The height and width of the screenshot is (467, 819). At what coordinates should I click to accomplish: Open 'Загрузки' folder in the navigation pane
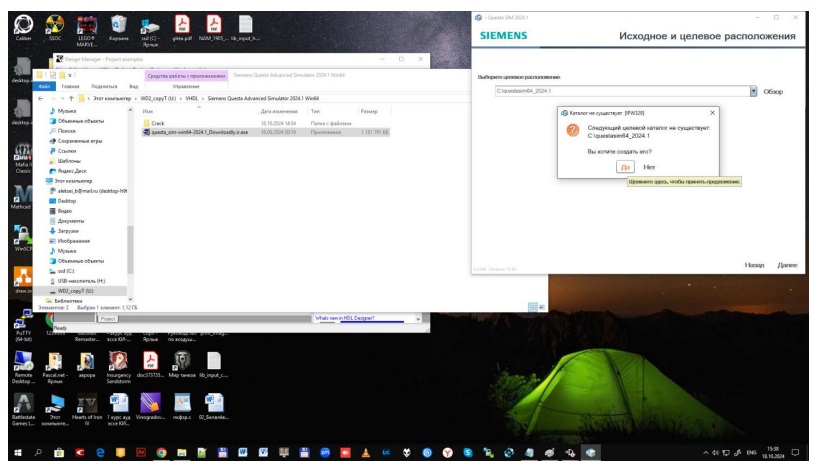pos(70,230)
